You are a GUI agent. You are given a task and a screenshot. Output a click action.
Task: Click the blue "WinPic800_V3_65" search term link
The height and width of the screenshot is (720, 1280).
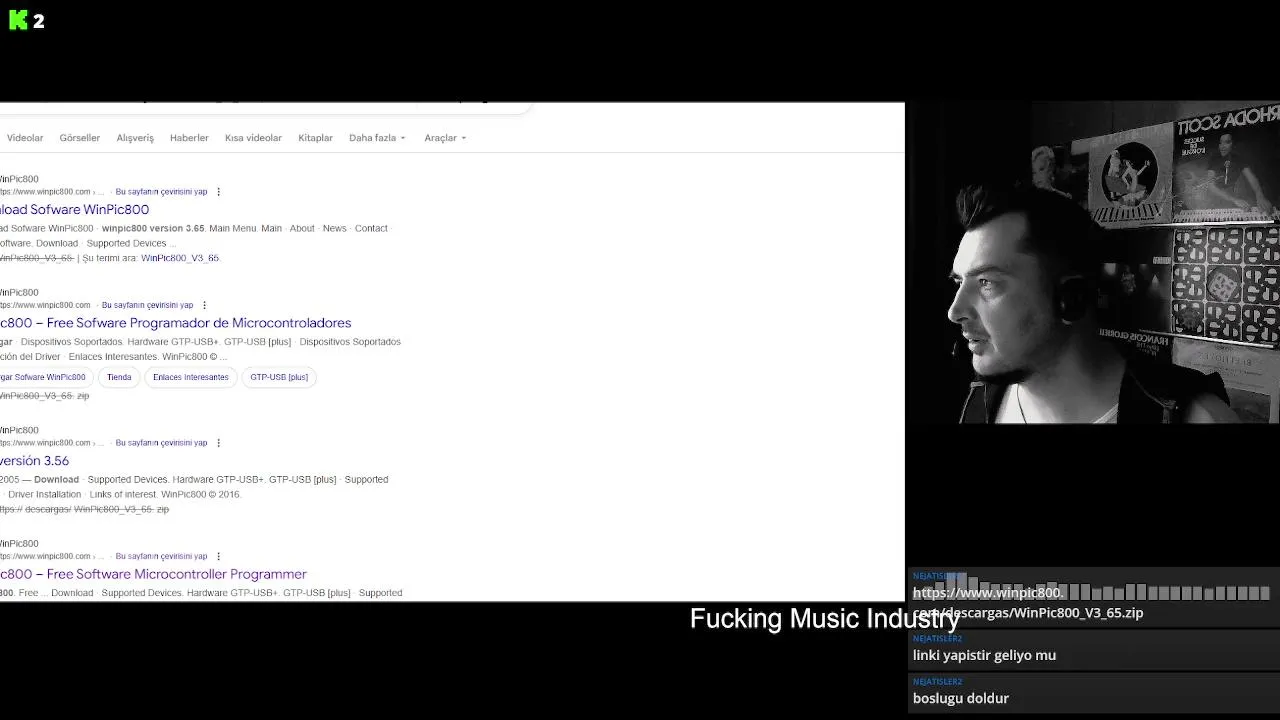180,258
